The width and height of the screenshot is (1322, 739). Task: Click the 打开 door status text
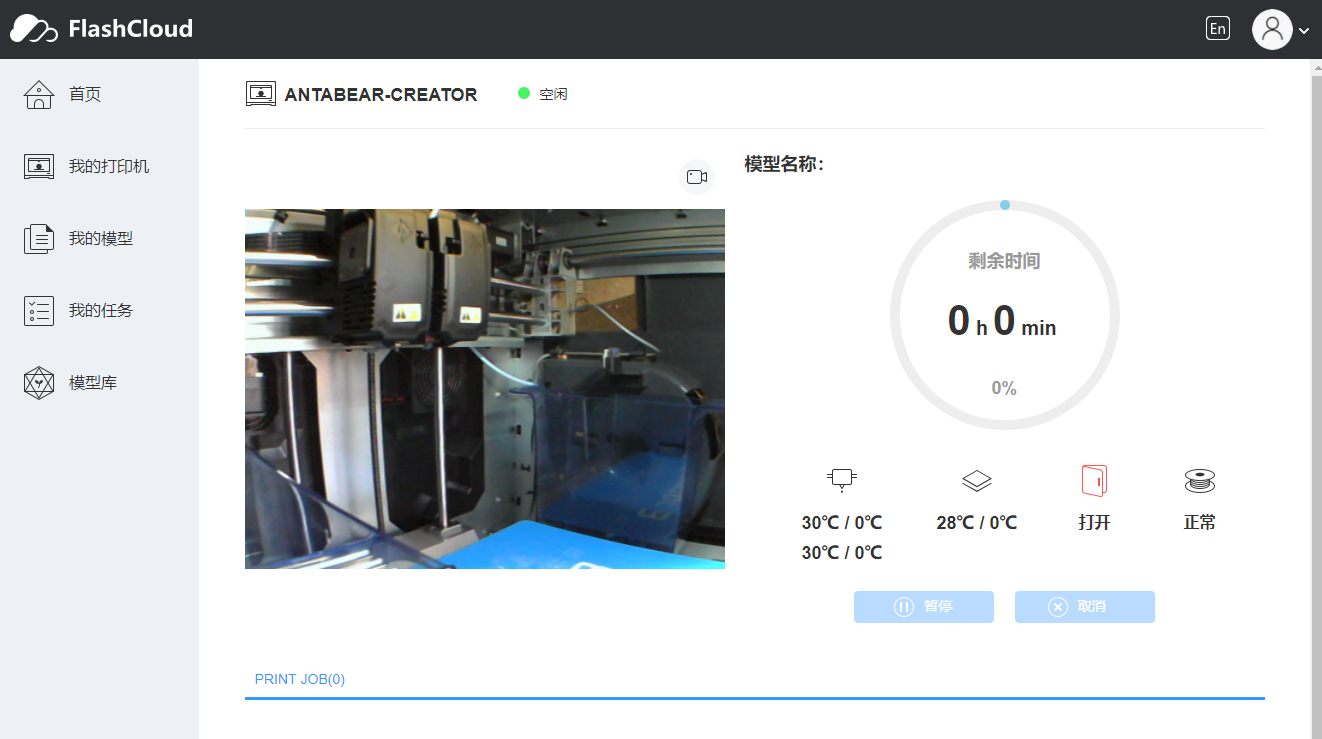(1095, 523)
